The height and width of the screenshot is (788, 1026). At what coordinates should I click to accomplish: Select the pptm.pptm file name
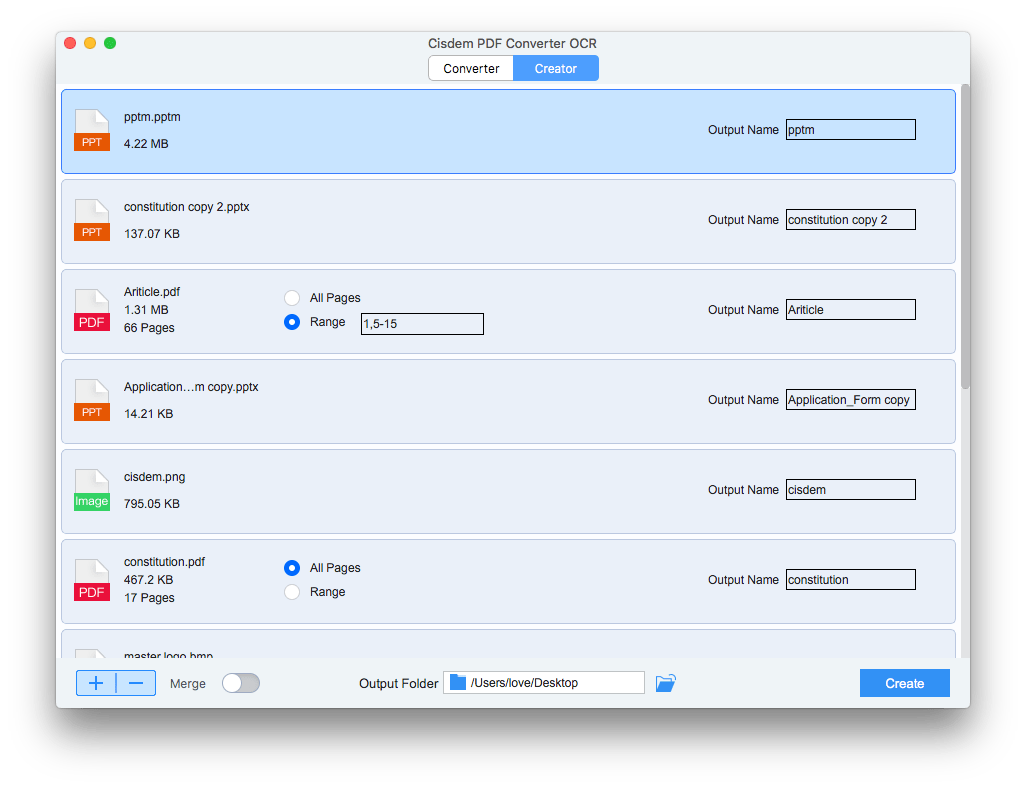(x=152, y=117)
